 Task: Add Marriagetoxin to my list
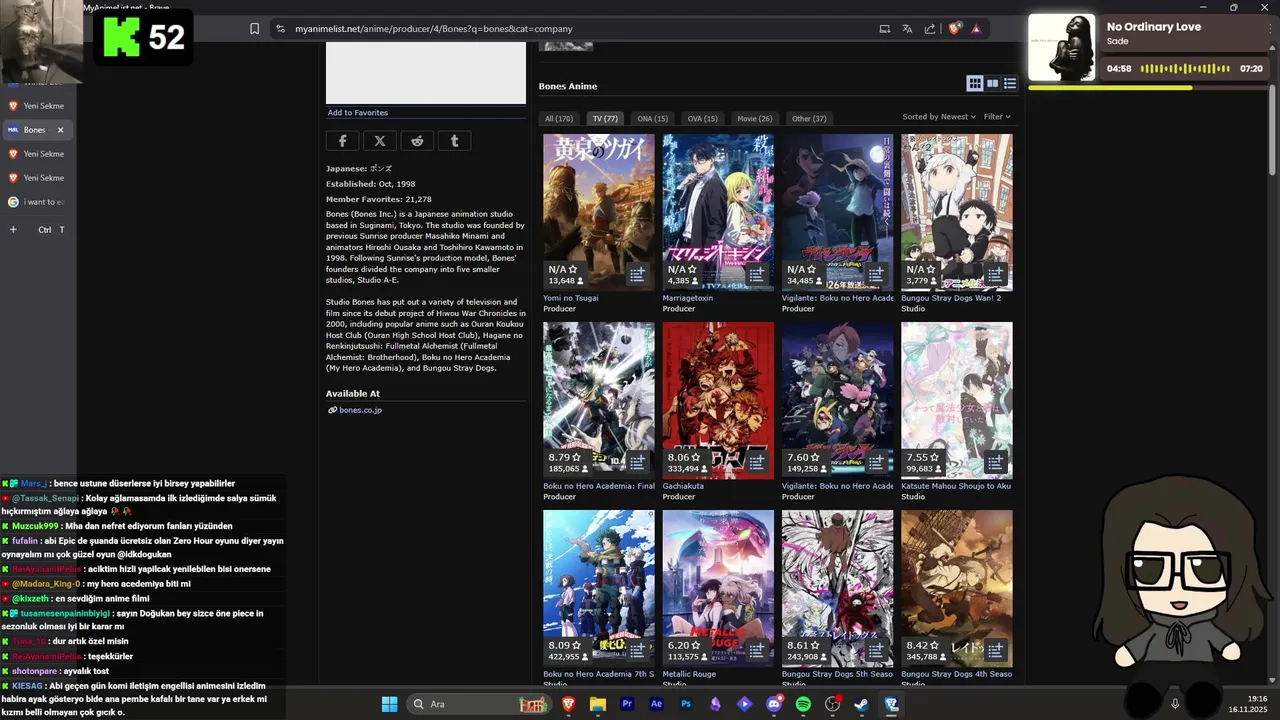[x=757, y=274]
